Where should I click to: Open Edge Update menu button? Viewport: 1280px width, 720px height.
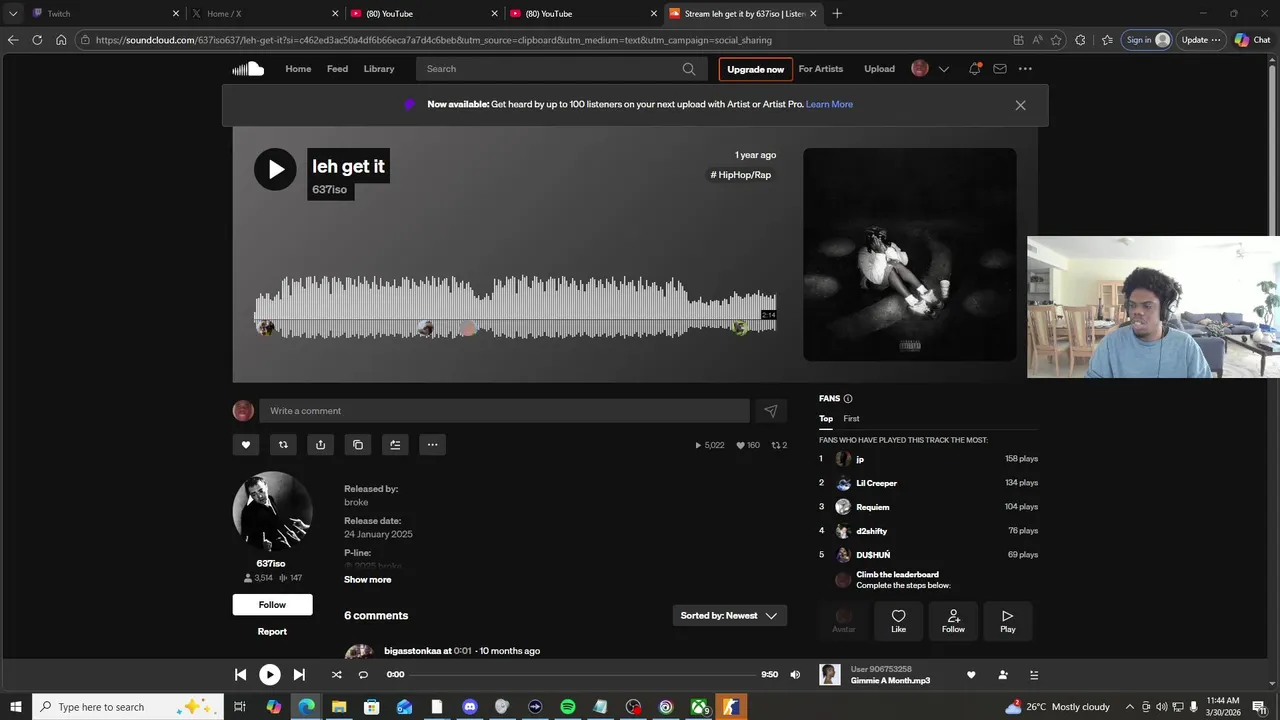pos(1201,40)
